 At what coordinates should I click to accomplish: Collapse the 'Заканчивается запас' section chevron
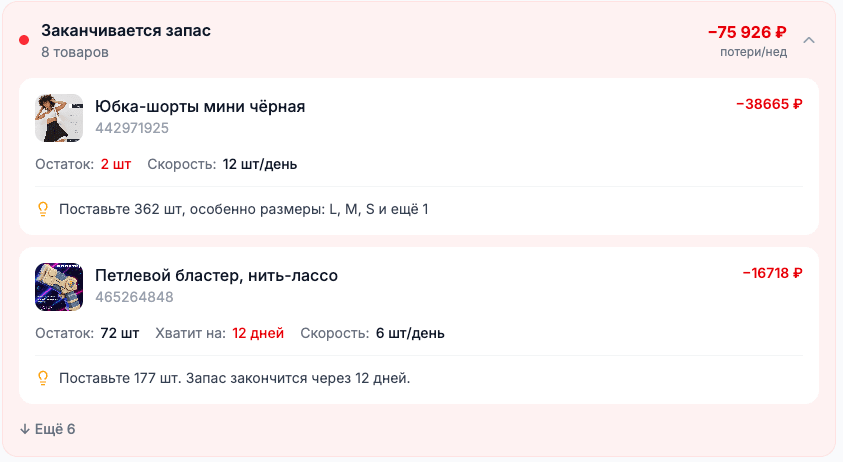[809, 40]
